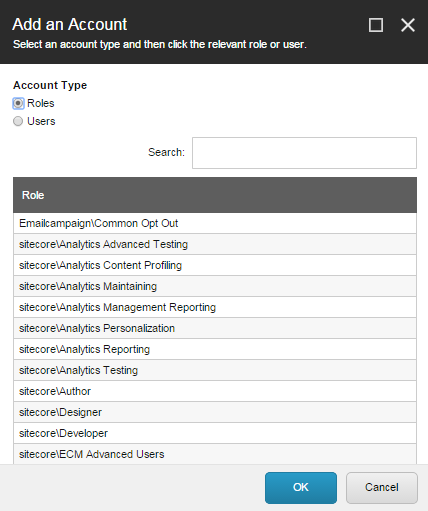This screenshot has height=511, width=428.
Task: Pick sitecore\ECM Advanced Users role
Action: (215, 454)
